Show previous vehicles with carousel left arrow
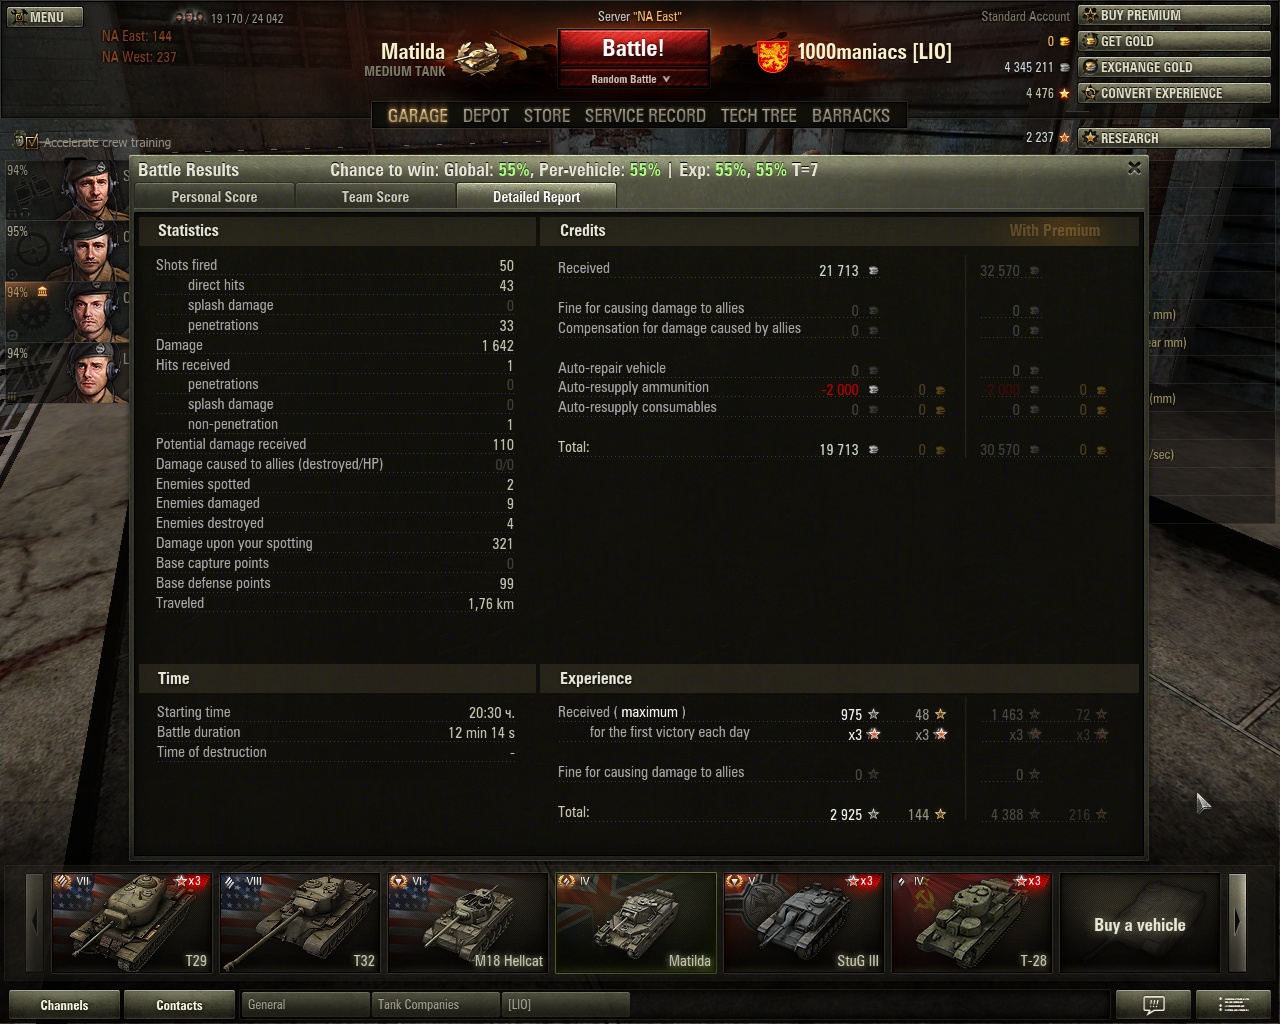The width and height of the screenshot is (1280, 1024). pyautogui.click(x=35, y=922)
